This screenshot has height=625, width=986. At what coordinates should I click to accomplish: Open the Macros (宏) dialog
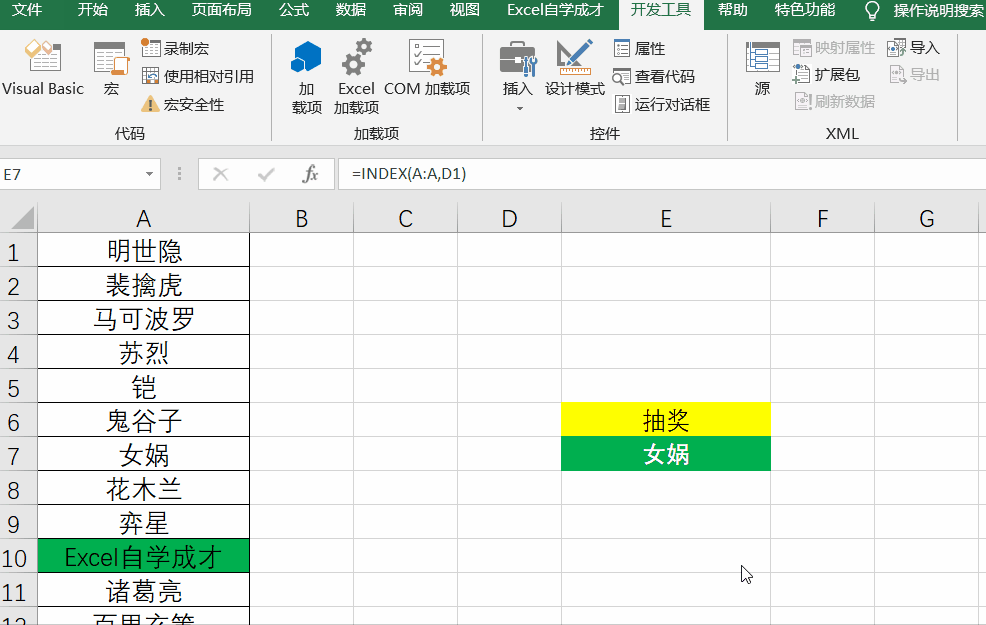(111, 68)
